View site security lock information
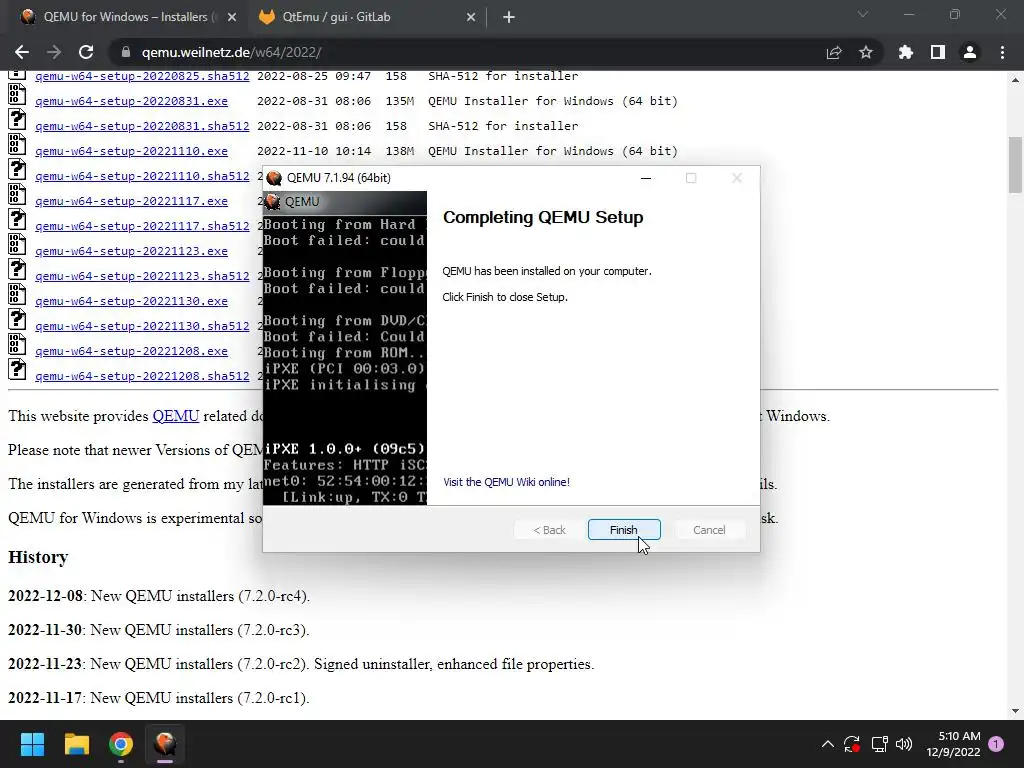 tap(127, 52)
